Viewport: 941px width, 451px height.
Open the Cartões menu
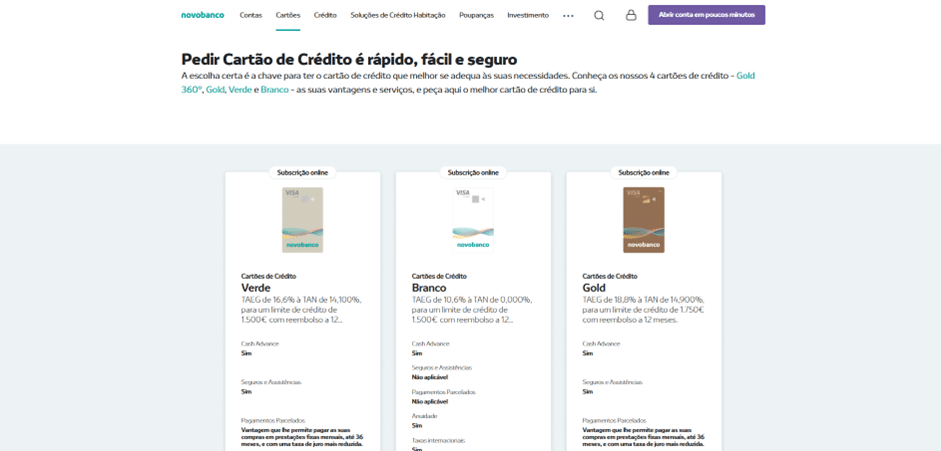288,16
